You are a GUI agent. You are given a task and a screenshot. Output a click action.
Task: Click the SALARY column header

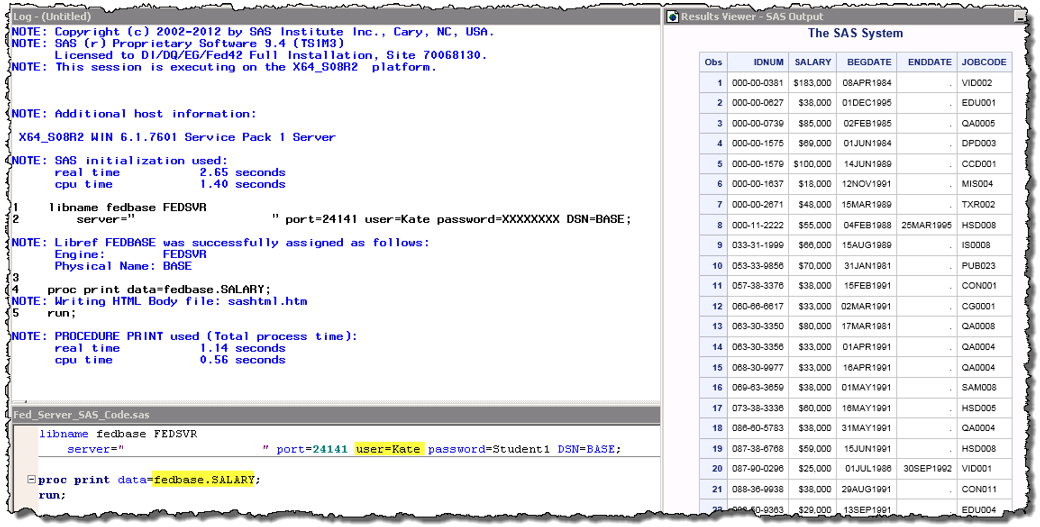813,62
